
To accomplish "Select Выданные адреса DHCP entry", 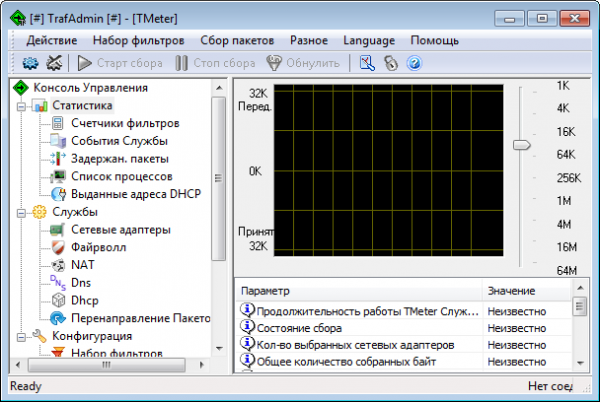I will click(136, 194).
